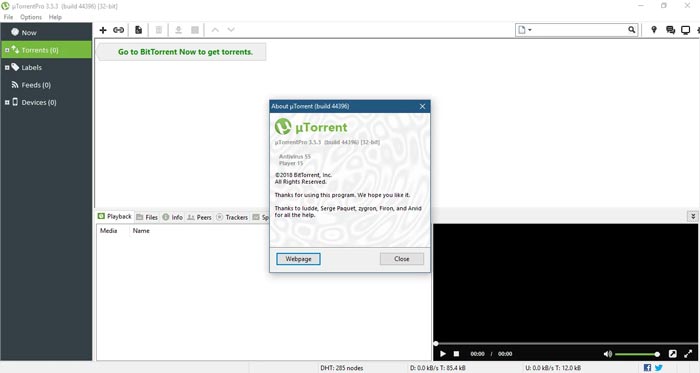Open the Twitter icon in status bar
This screenshot has width=700, height=373.
tap(658, 368)
